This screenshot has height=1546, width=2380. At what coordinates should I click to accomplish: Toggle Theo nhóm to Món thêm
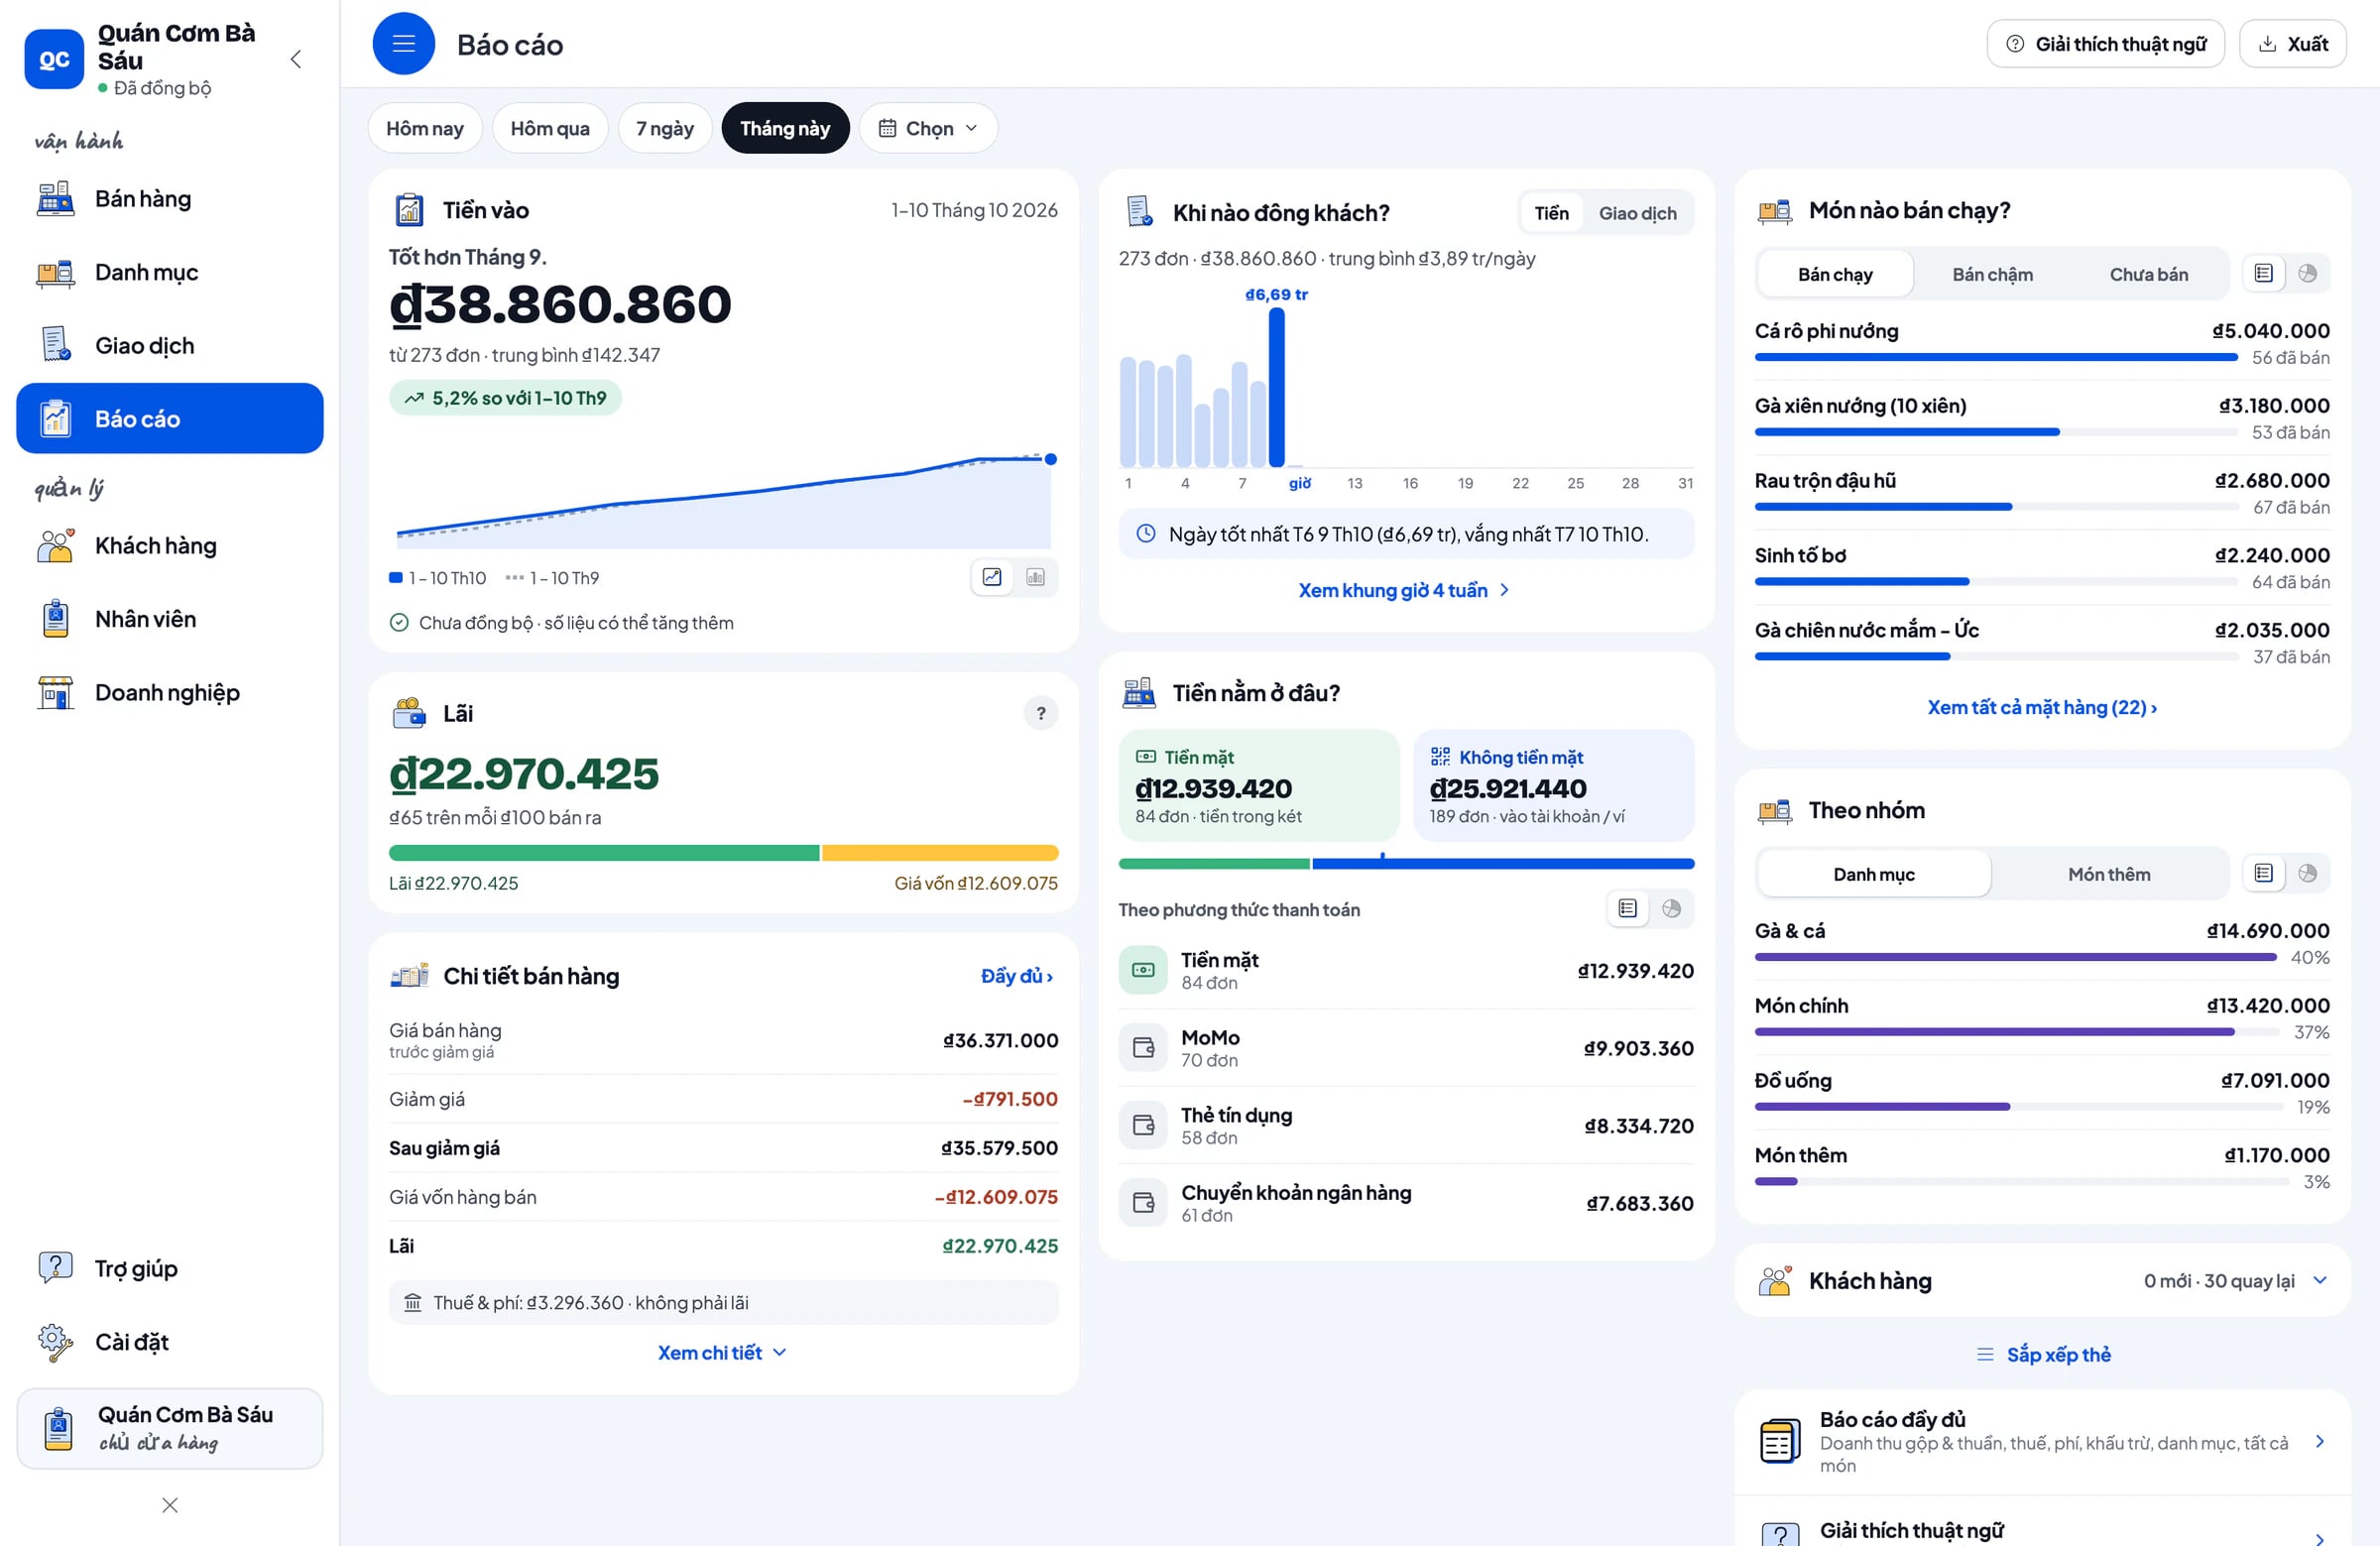(2109, 874)
